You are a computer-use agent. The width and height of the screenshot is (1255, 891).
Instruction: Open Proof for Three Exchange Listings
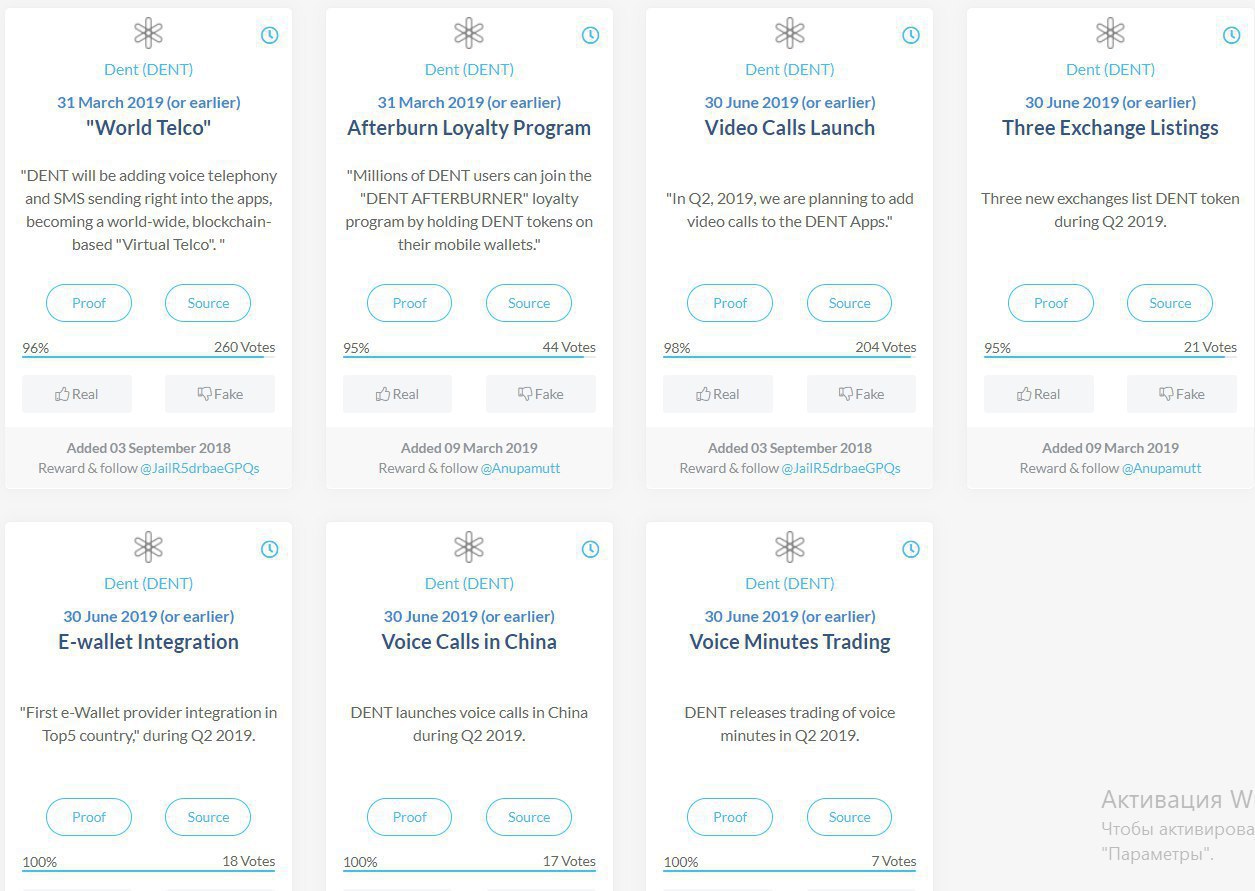tap(1051, 303)
